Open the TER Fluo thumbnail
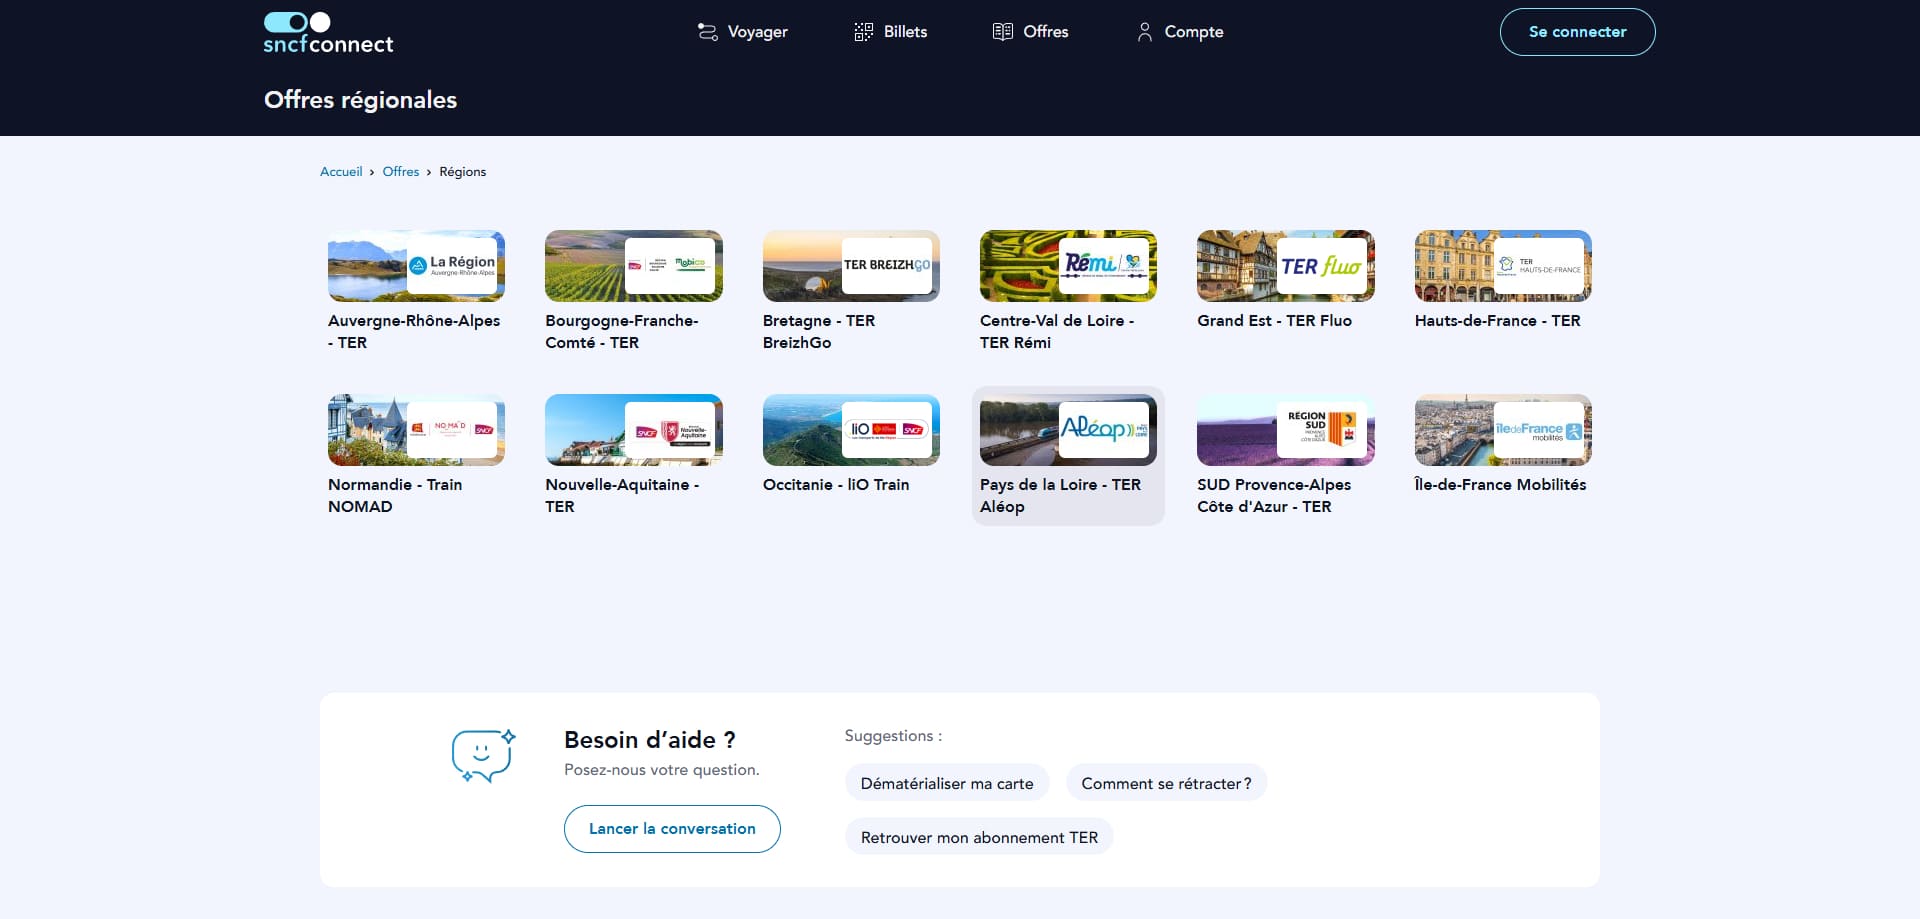Image resolution: width=1920 pixels, height=919 pixels. tap(1286, 266)
